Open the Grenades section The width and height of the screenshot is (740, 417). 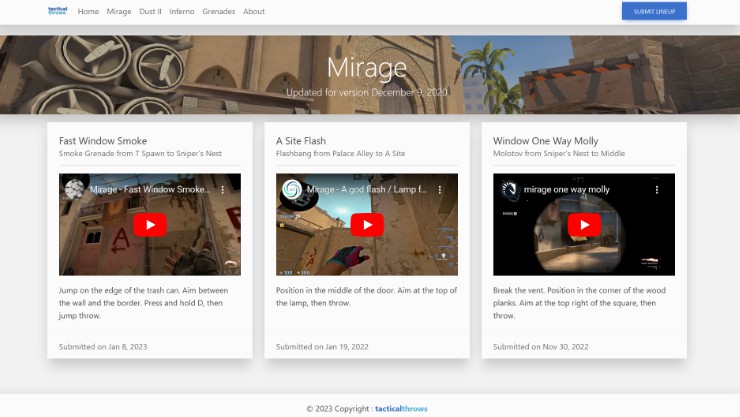tap(218, 12)
